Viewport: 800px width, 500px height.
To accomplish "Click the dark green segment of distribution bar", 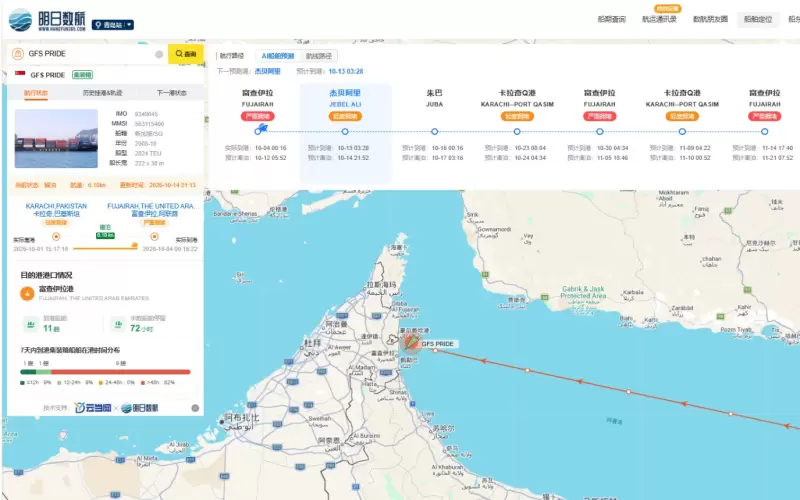I will pos(28,372).
